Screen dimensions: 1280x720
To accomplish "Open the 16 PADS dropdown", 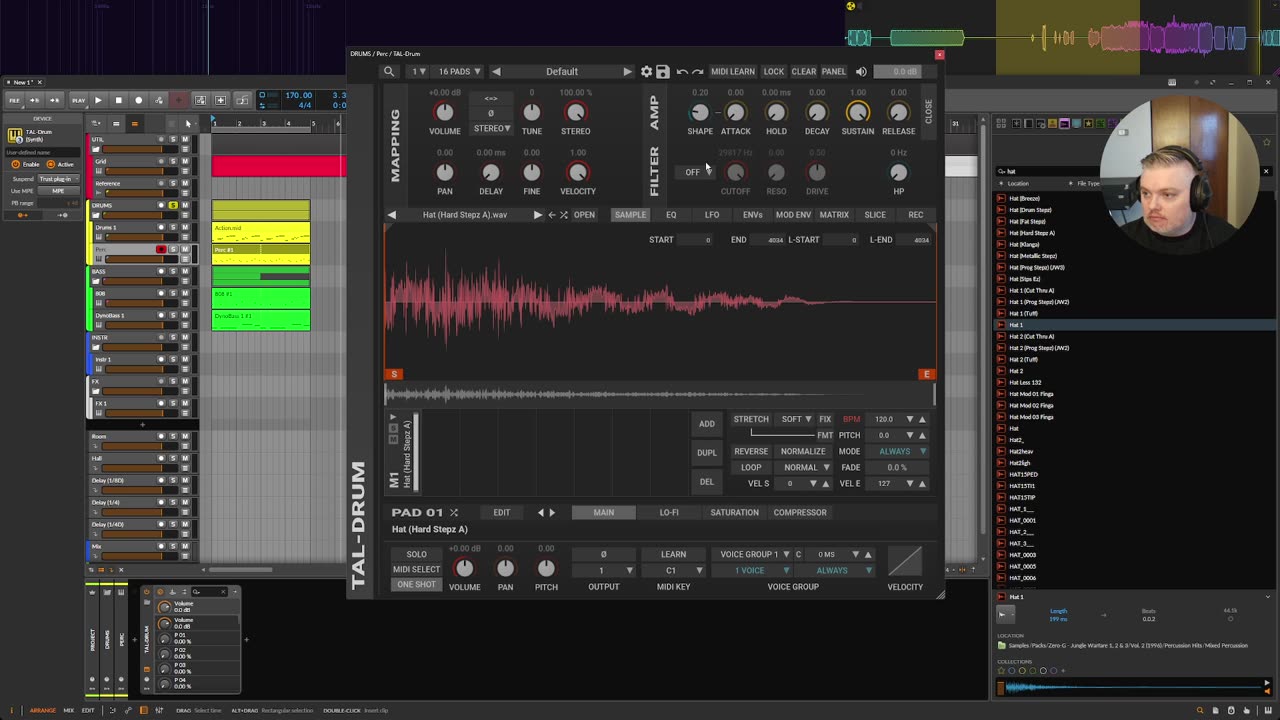I will click(459, 72).
